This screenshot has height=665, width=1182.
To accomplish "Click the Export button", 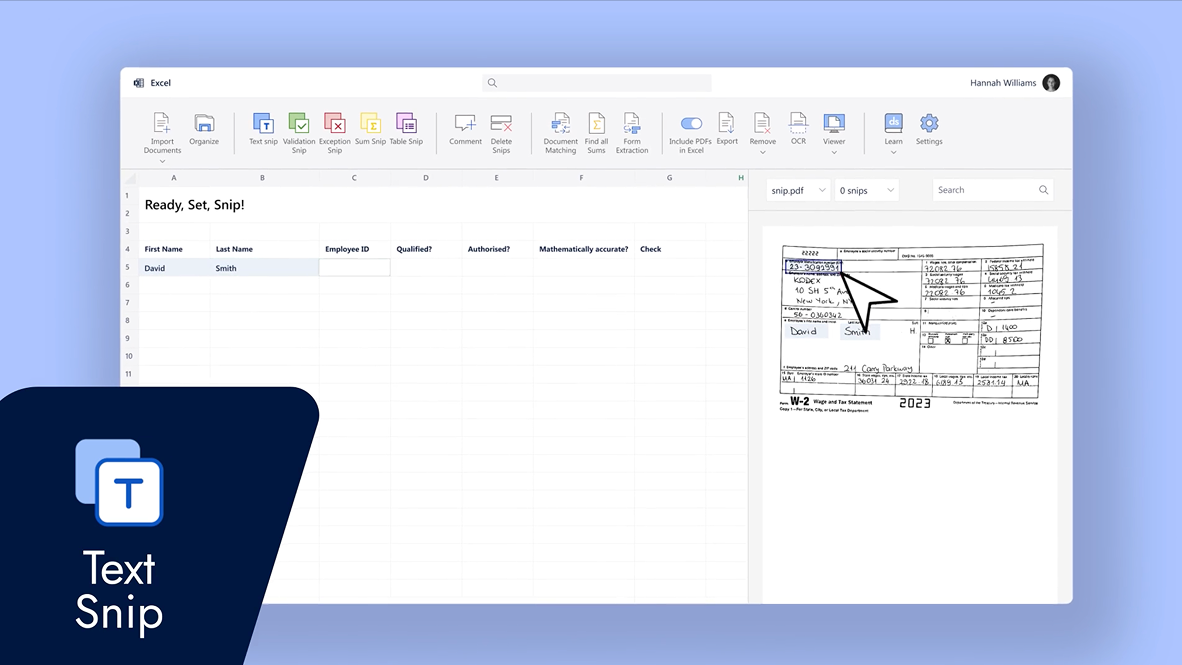I will pos(727,124).
